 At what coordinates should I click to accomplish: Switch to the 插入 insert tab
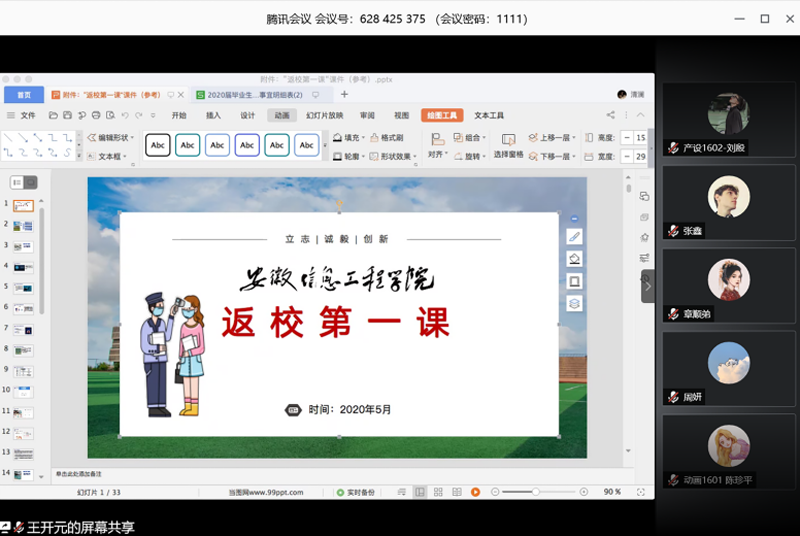tap(213, 115)
